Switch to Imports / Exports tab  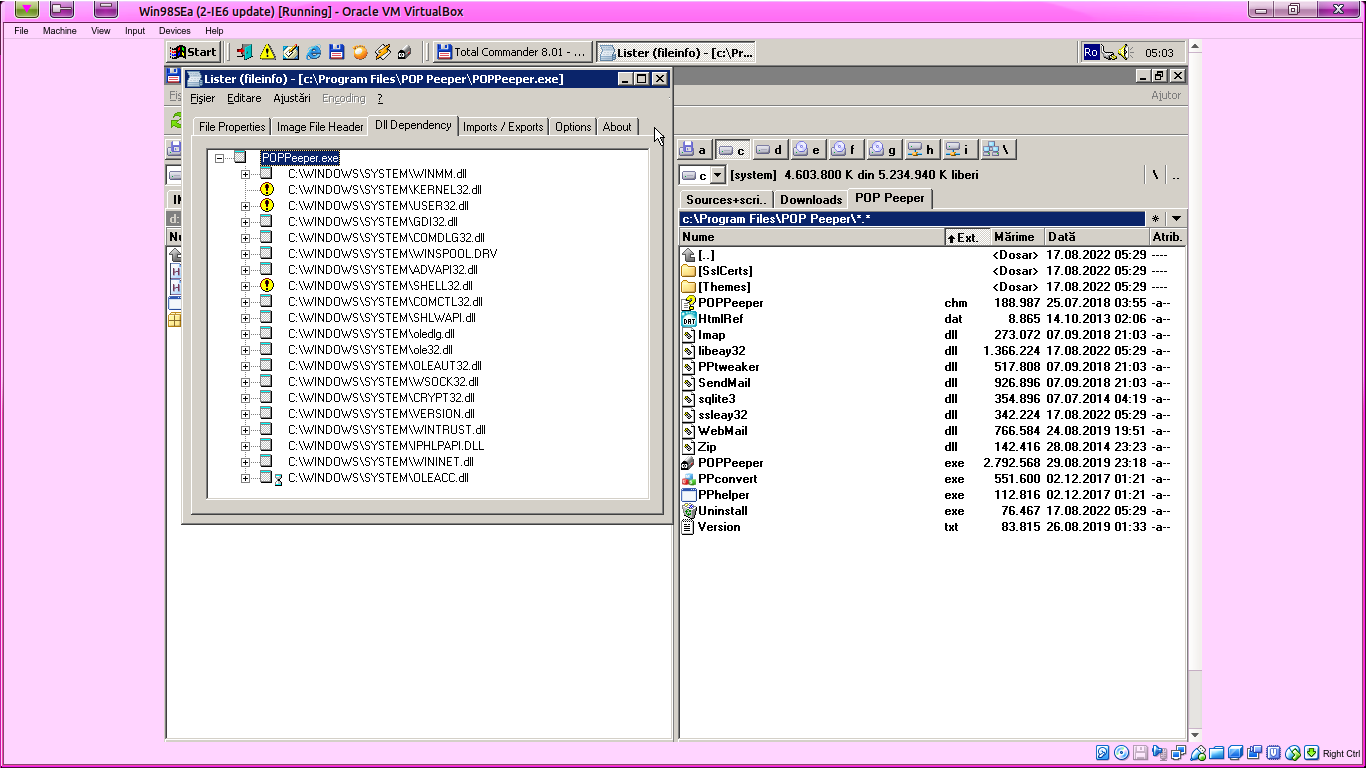pos(503,127)
